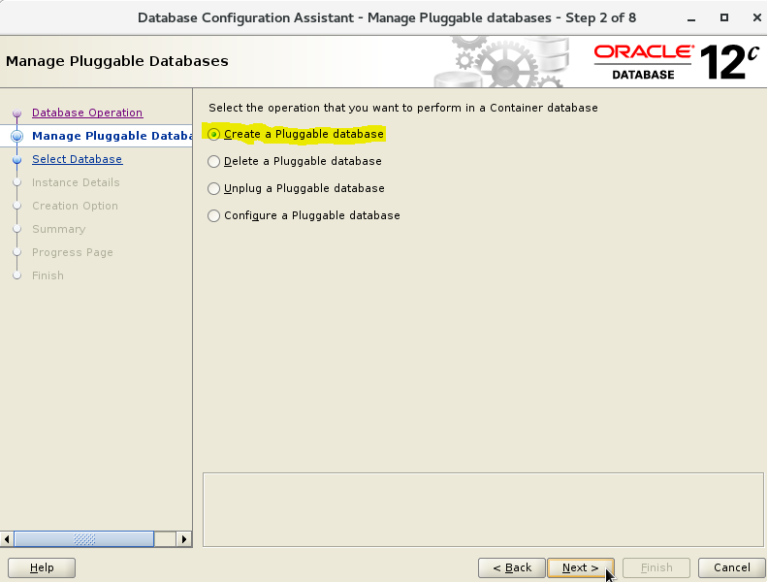768x582 pixels.
Task: Open the Select Database step link
Action: [77, 159]
